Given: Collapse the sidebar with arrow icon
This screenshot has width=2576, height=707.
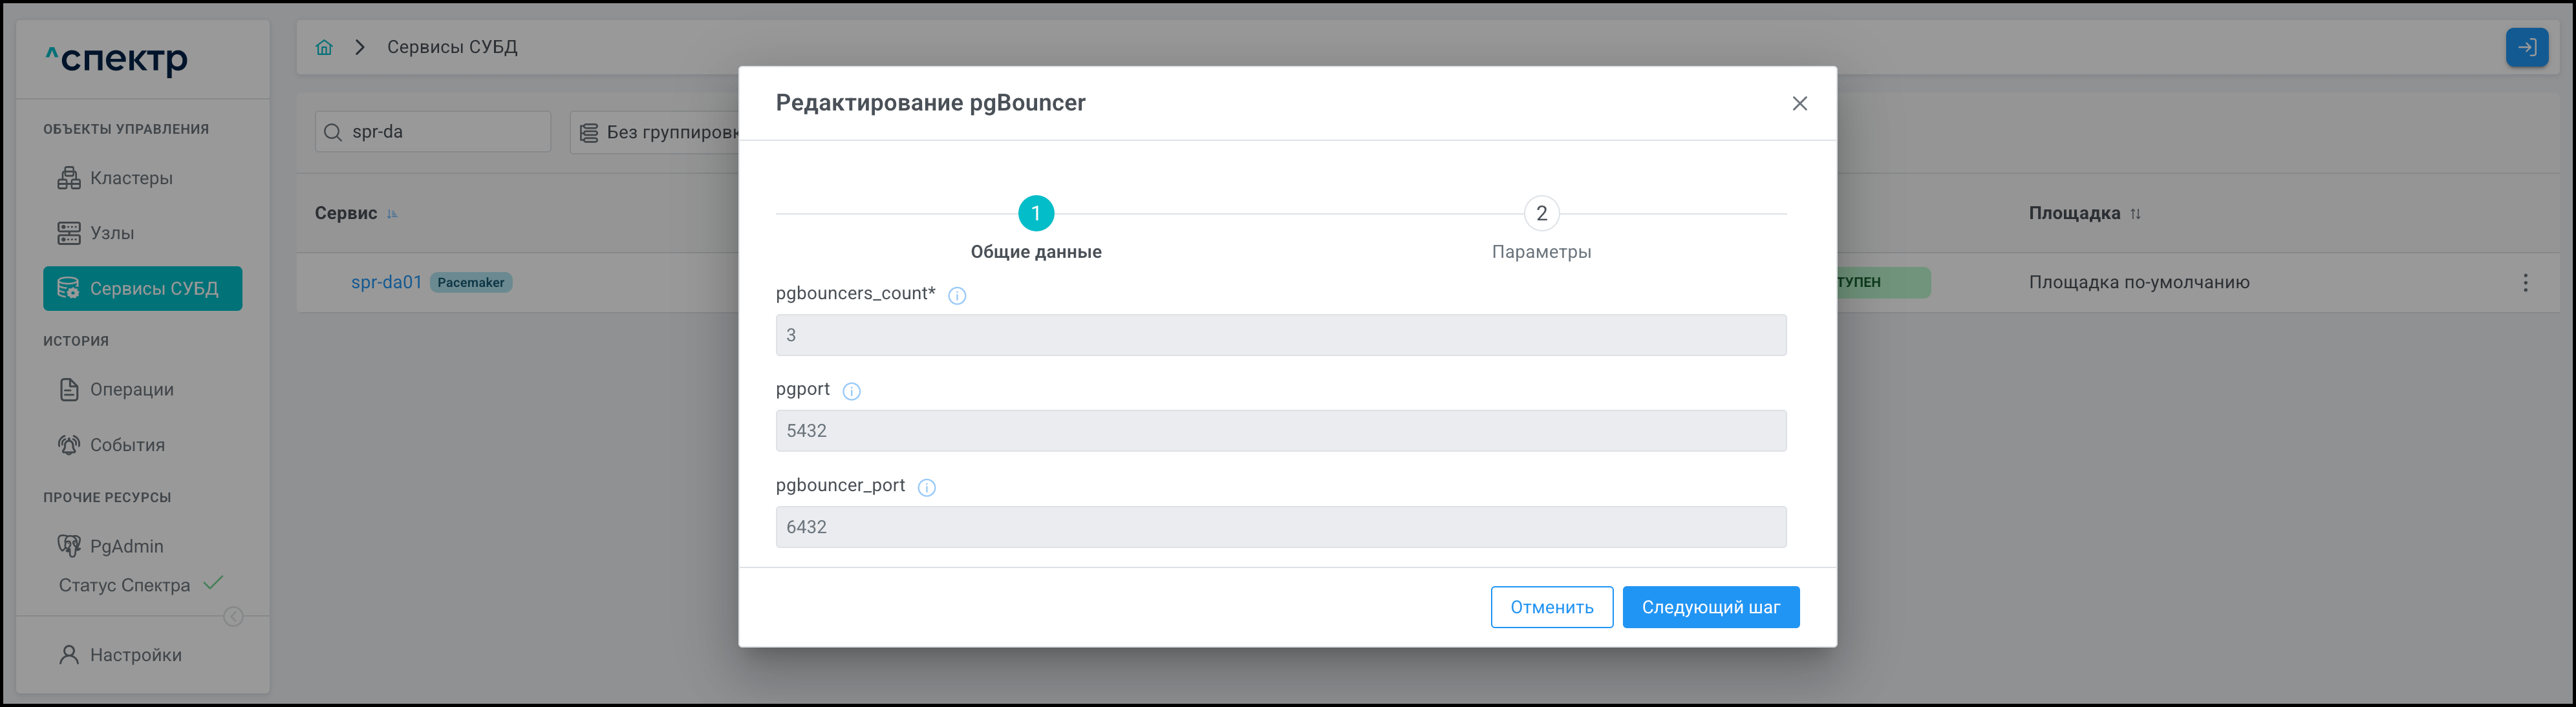Looking at the screenshot, I should (233, 616).
